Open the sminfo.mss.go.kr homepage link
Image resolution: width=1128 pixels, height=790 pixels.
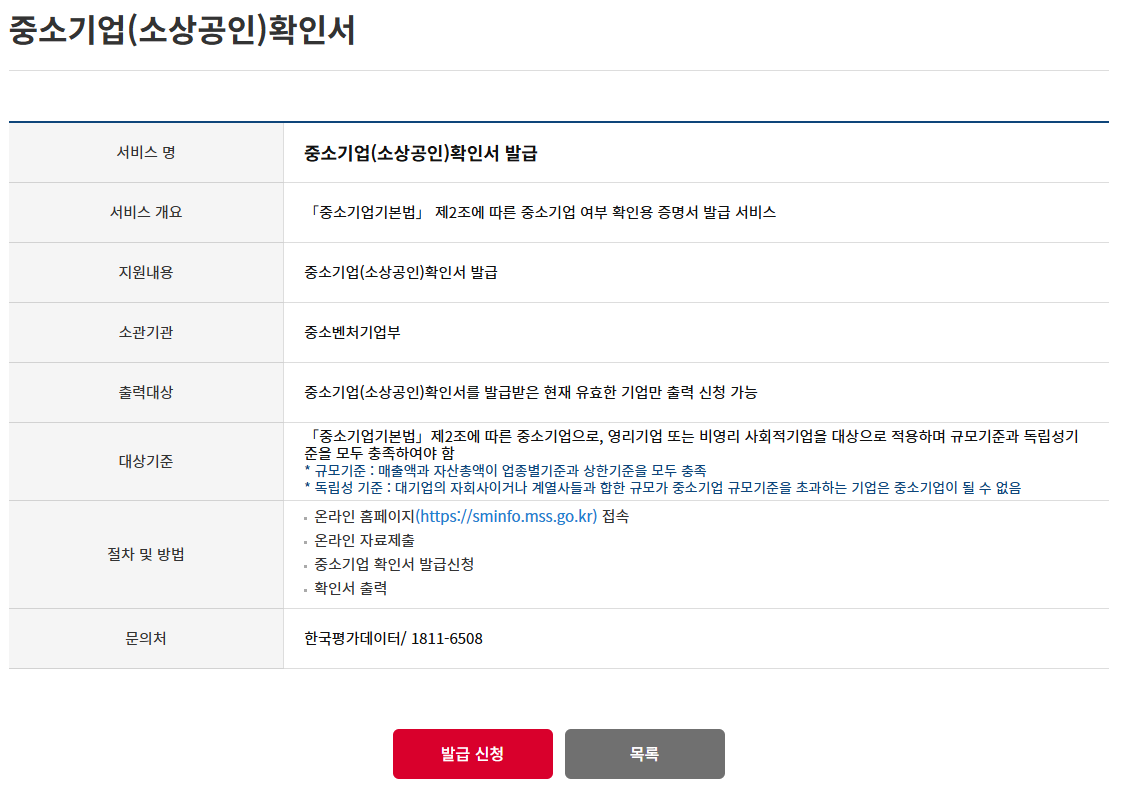click(506, 517)
